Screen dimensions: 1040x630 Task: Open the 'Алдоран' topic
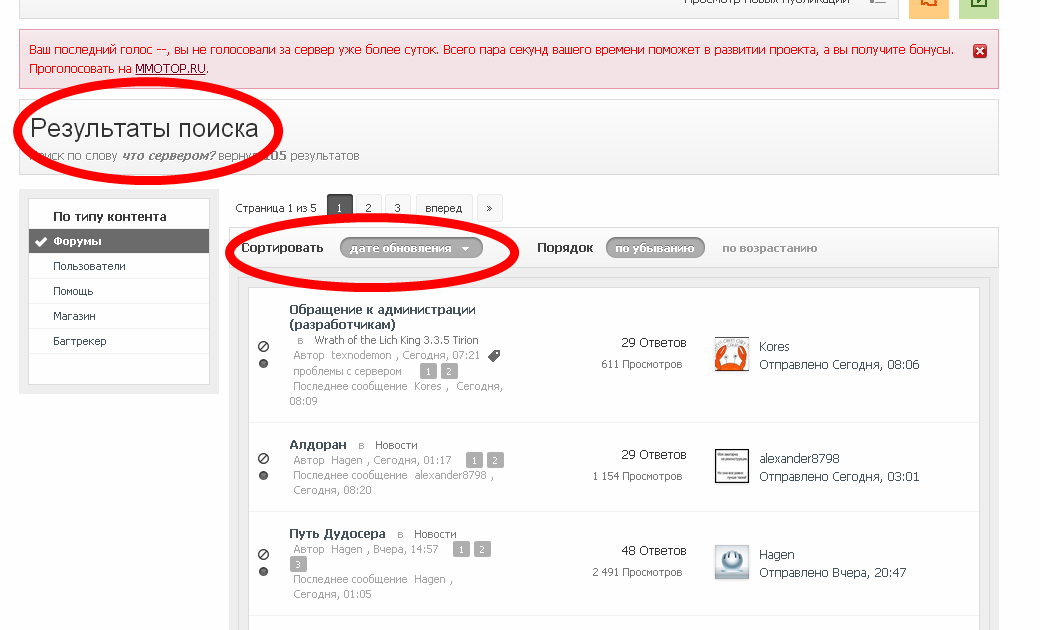point(318,444)
